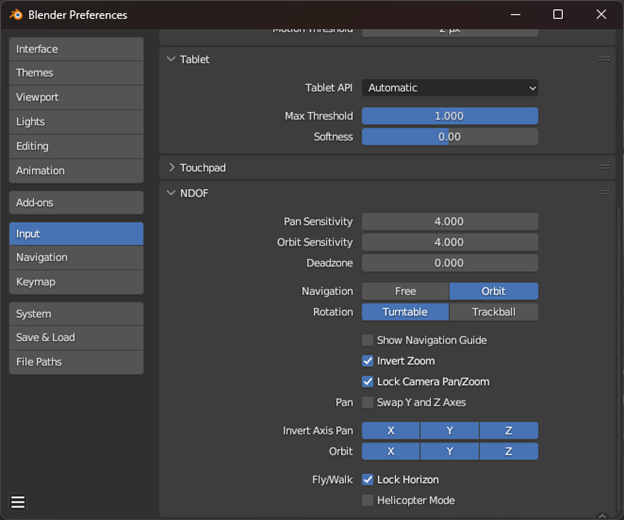624x520 pixels.
Task: Toggle Orbit Z axis invert button
Action: (x=508, y=451)
